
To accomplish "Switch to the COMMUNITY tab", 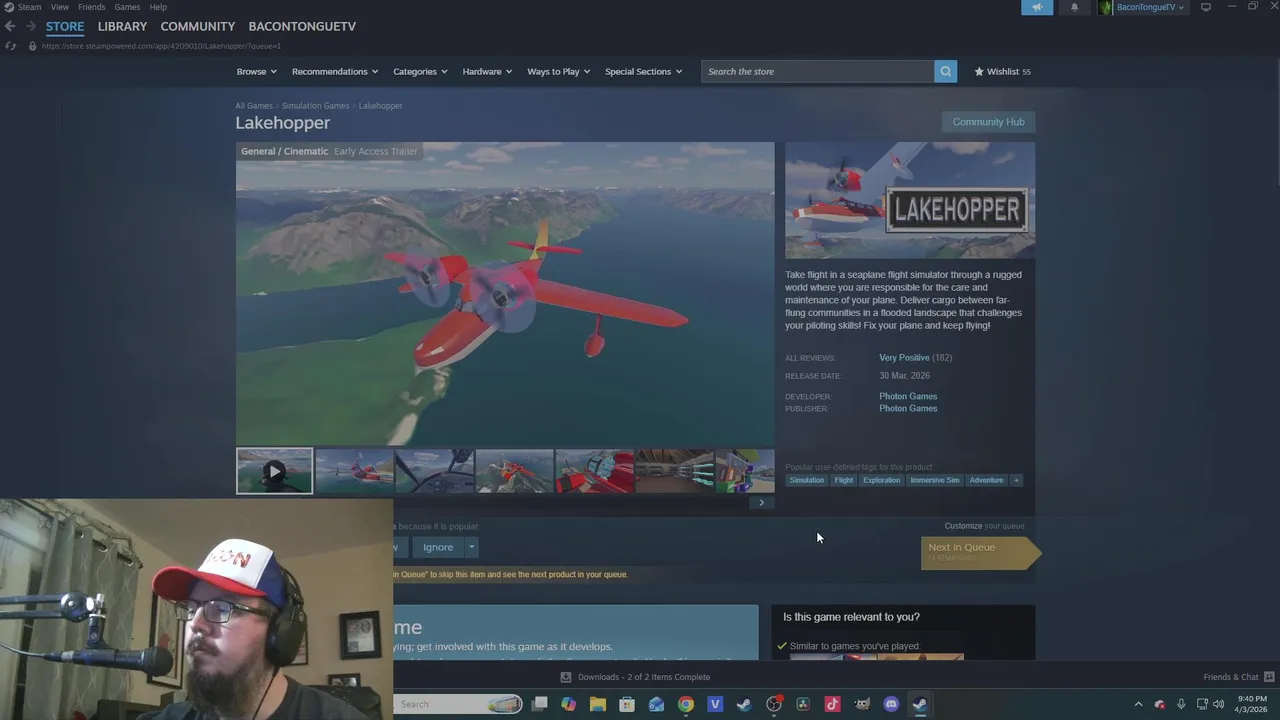I will pyautogui.click(x=198, y=26).
